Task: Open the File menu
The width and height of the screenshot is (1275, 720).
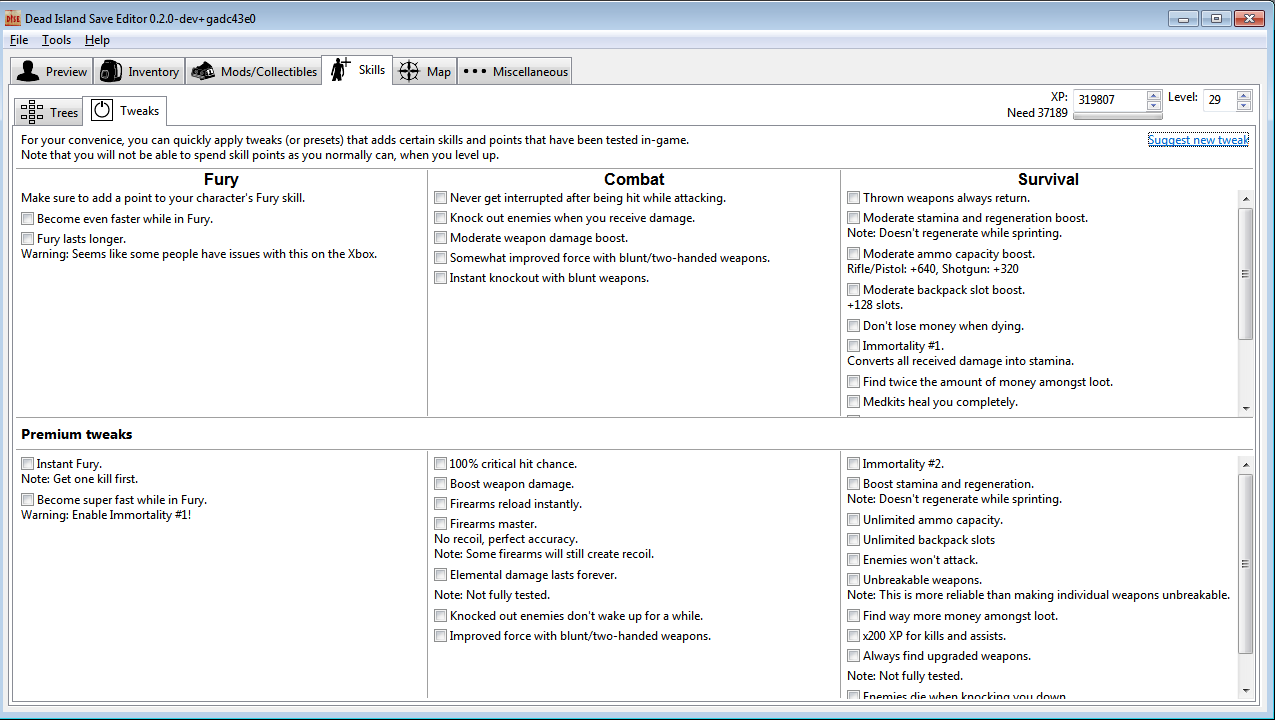Action: click(19, 40)
